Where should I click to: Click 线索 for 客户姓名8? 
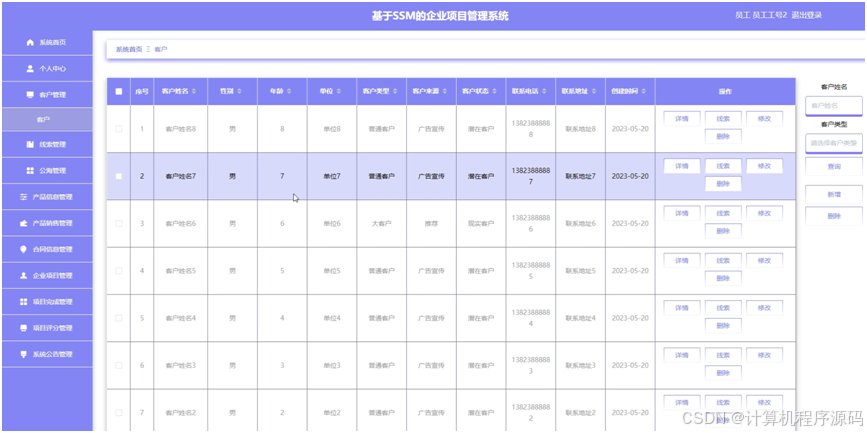(723, 118)
